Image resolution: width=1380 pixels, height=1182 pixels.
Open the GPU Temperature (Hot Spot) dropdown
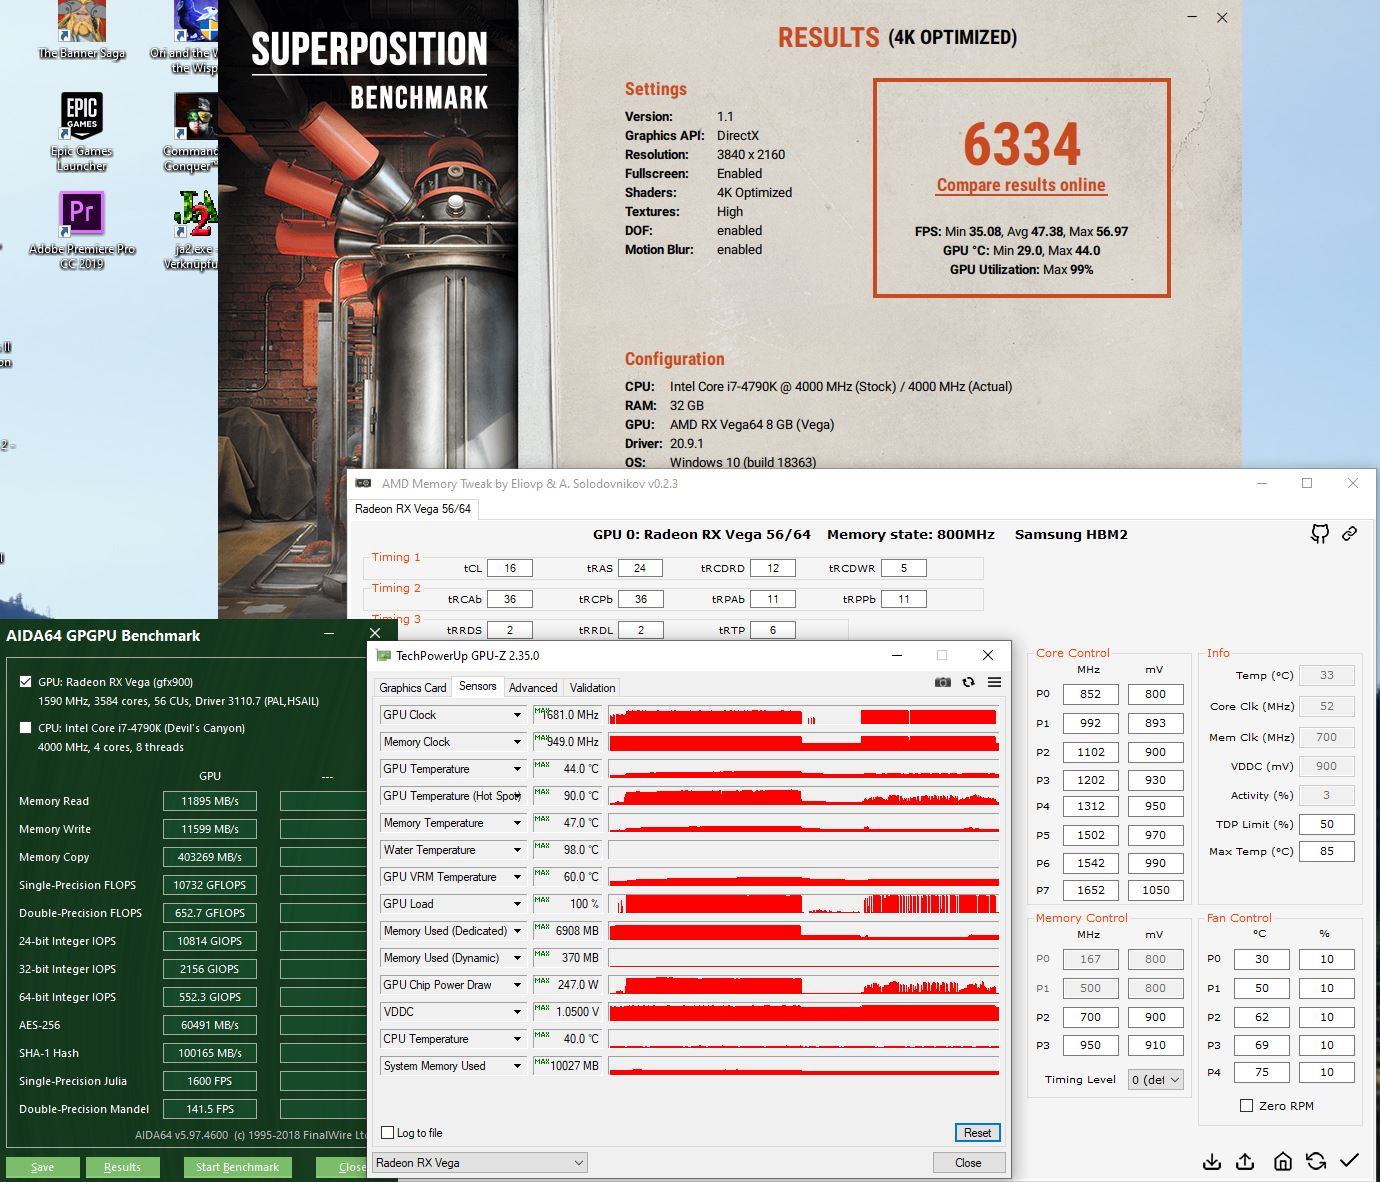coord(517,796)
